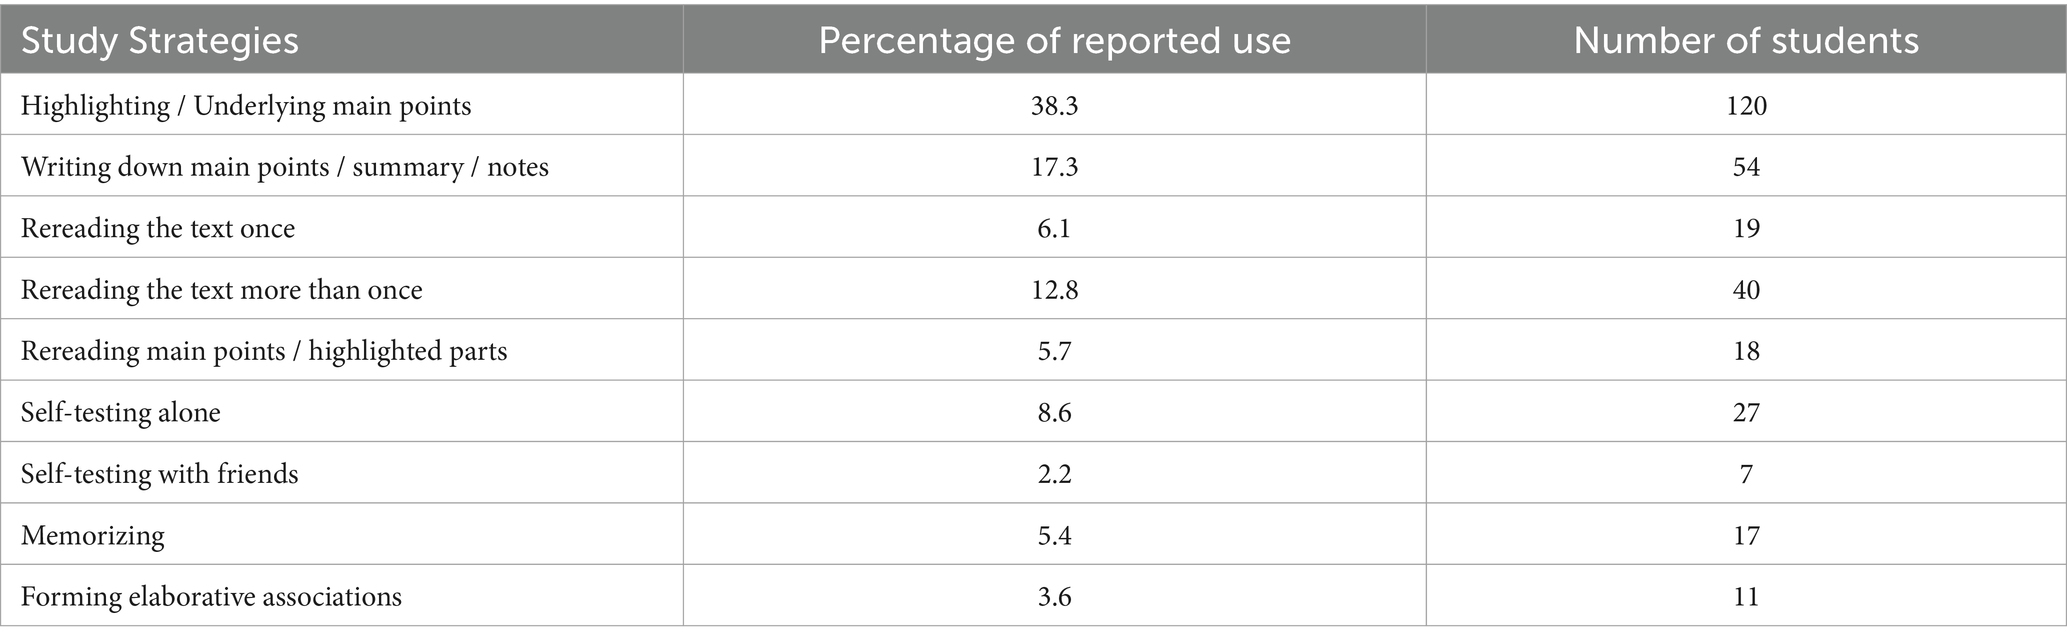Select the 12.8 percentage value

point(1054,290)
